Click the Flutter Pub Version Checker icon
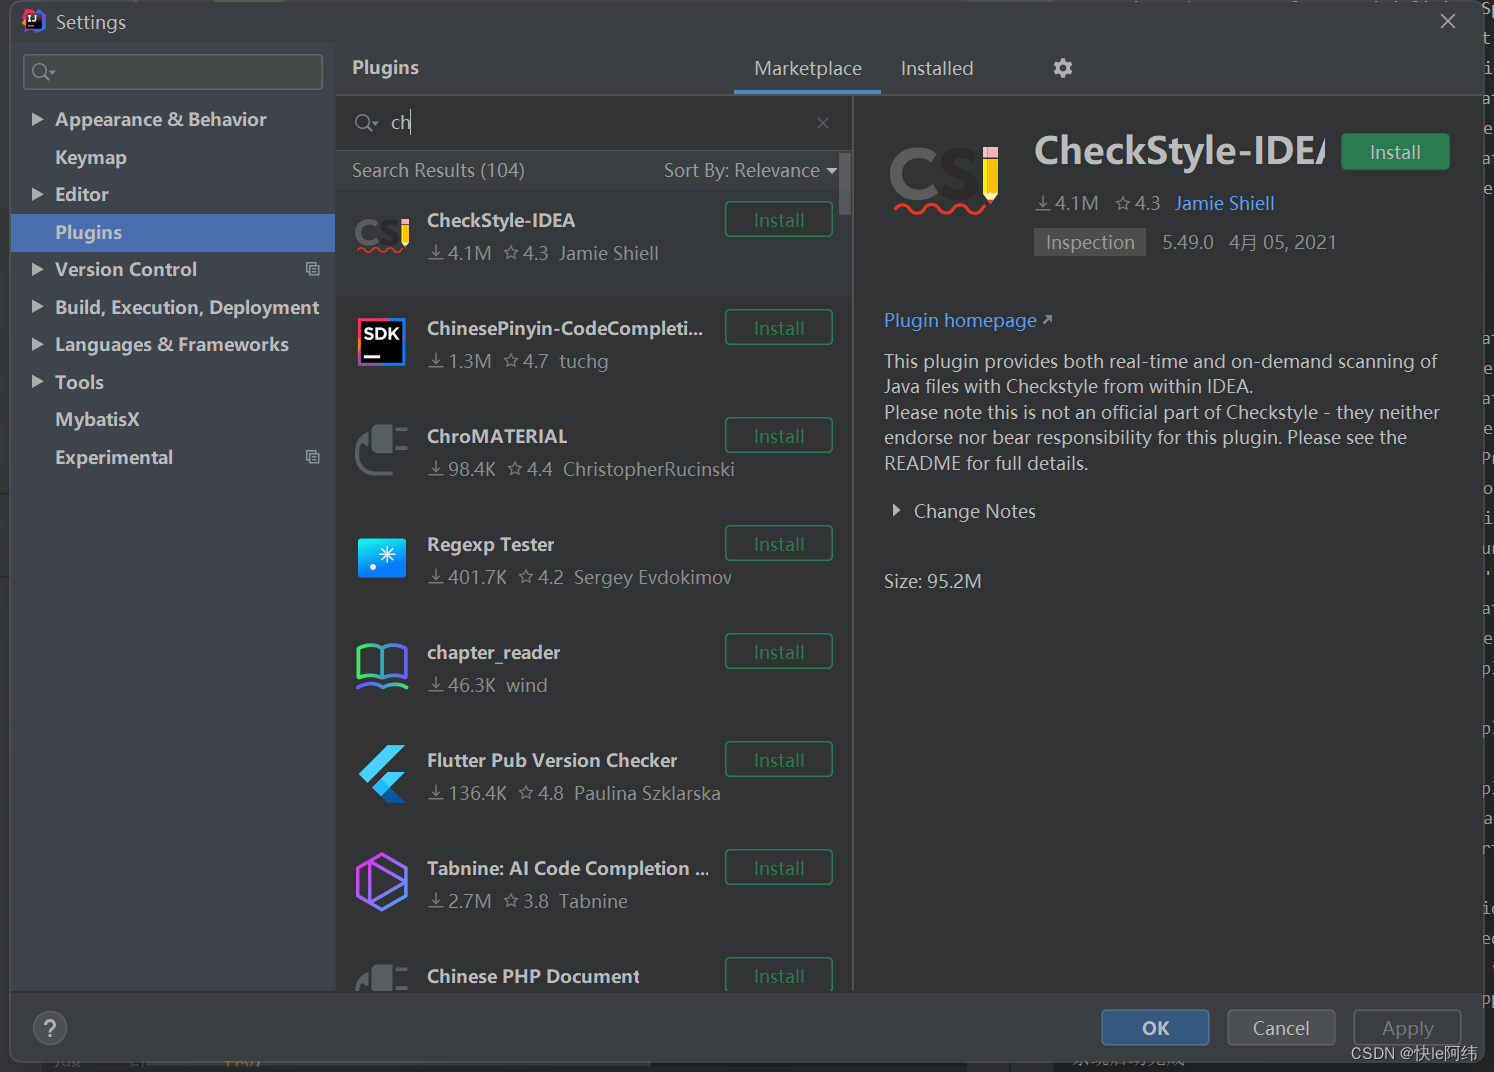Viewport: 1494px width, 1072px height. click(x=382, y=774)
